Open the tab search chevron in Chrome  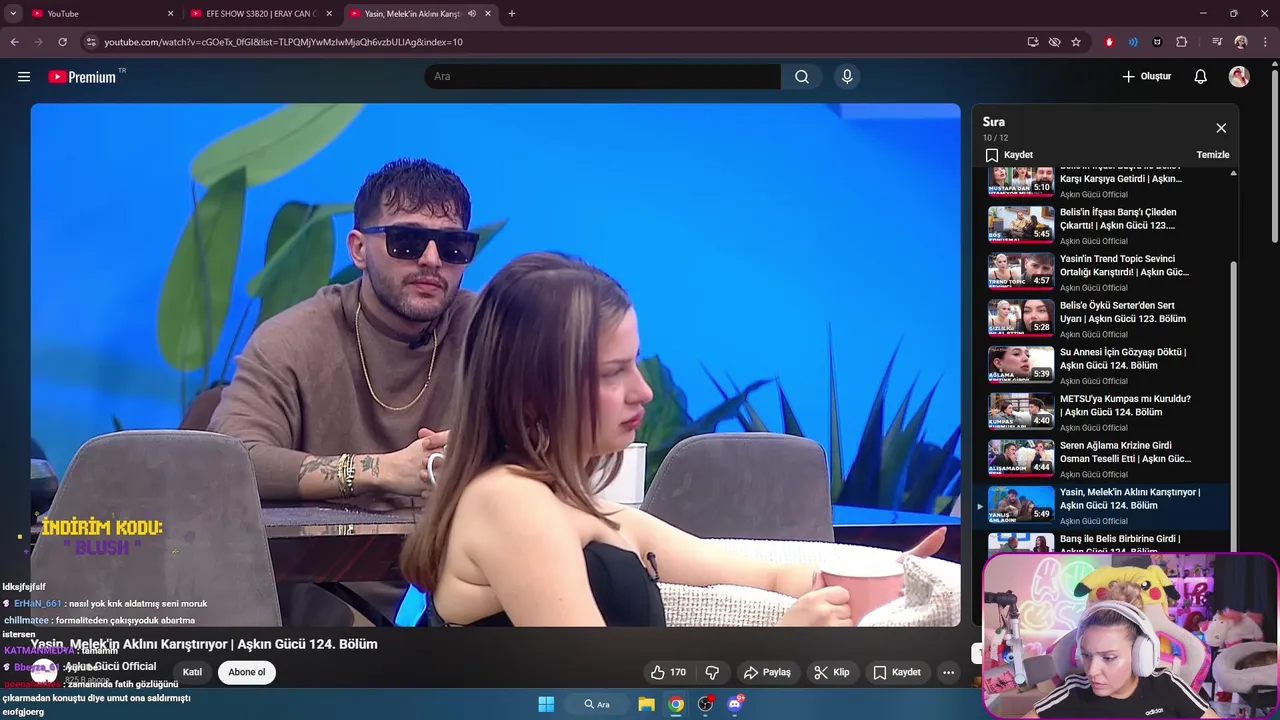[13, 13]
